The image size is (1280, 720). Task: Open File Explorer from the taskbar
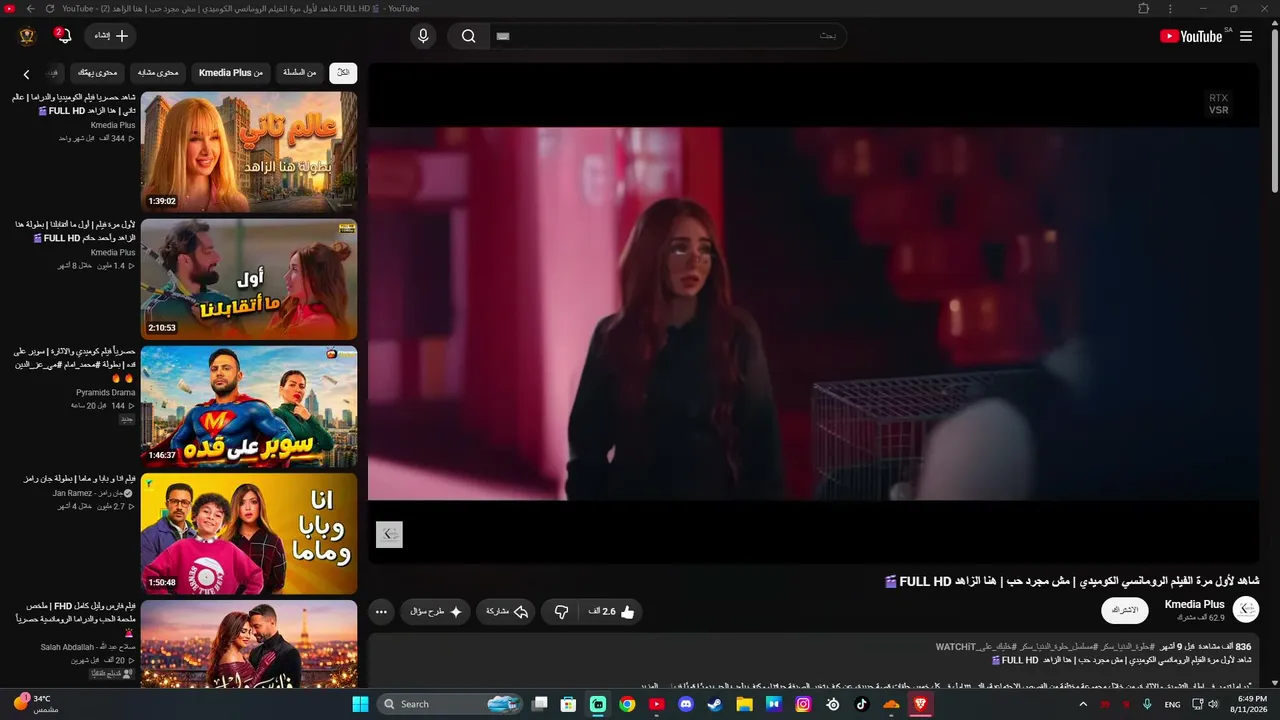pyautogui.click(x=744, y=704)
